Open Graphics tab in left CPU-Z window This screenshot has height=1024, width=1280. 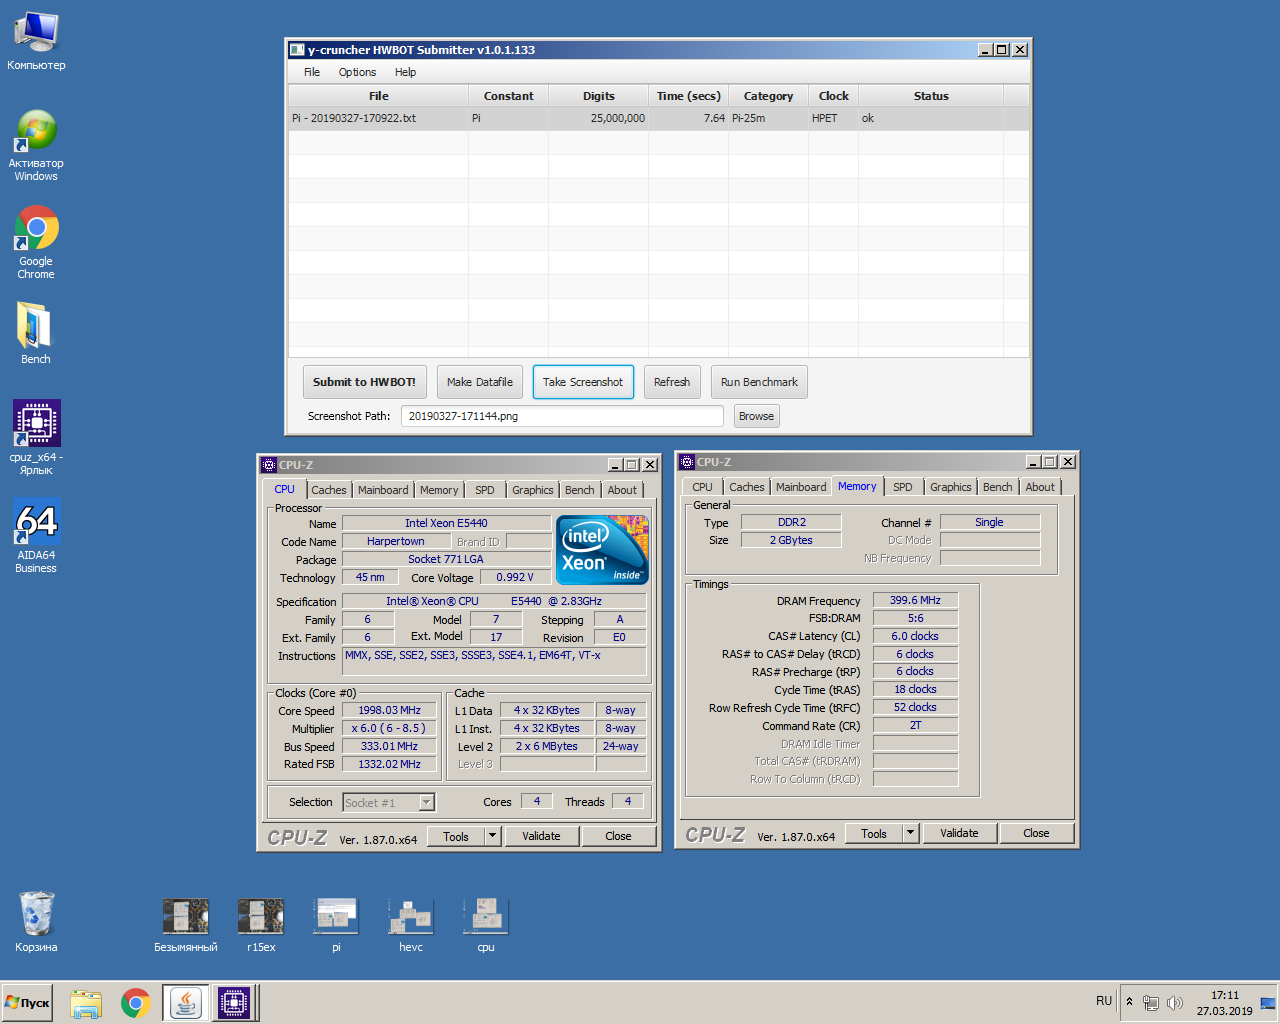(532, 490)
